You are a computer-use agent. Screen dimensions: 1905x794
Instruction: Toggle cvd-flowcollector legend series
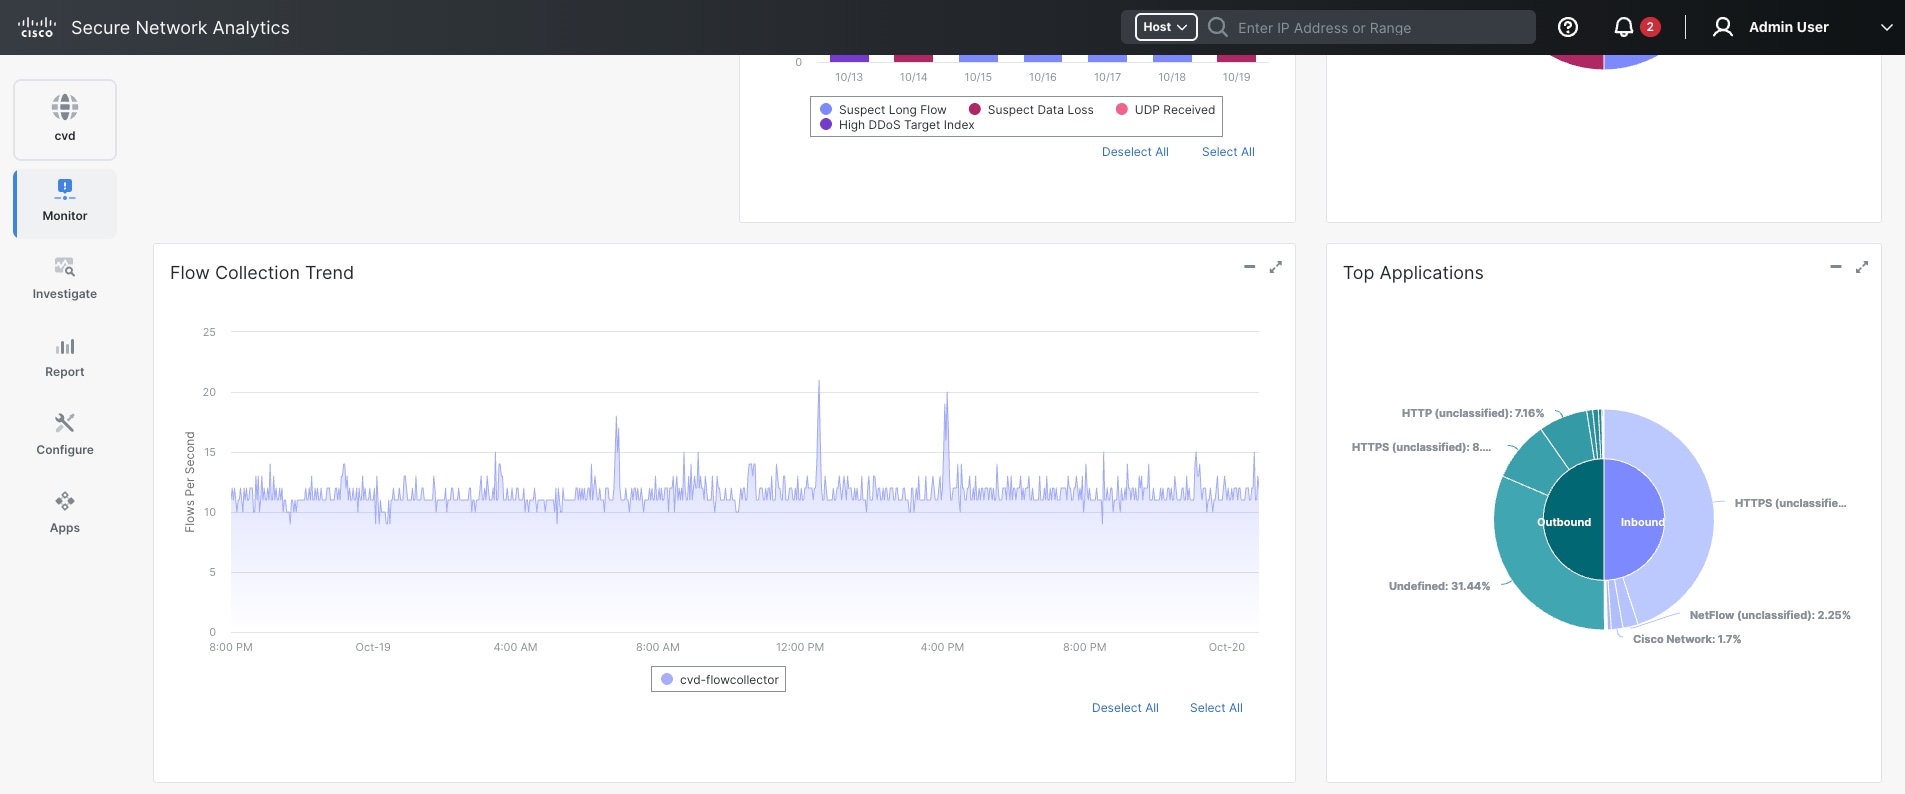click(719, 680)
